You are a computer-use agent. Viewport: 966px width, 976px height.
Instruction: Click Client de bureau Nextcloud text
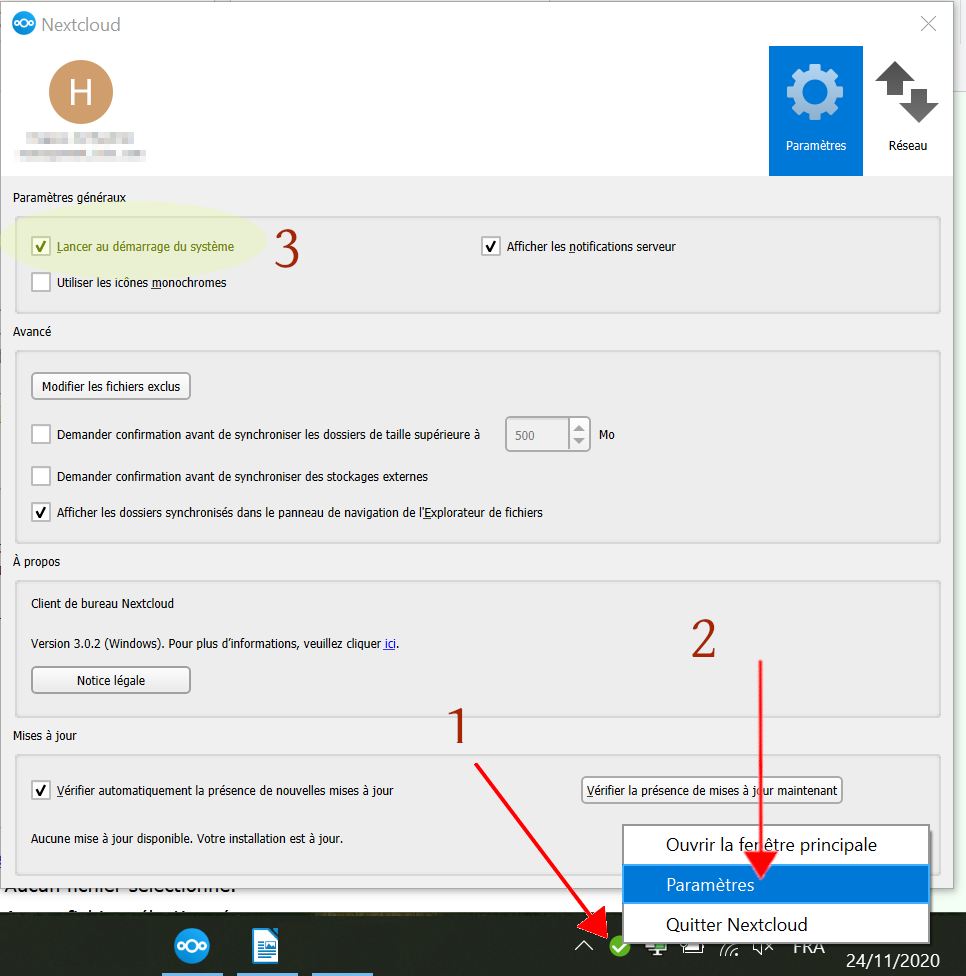(103, 603)
